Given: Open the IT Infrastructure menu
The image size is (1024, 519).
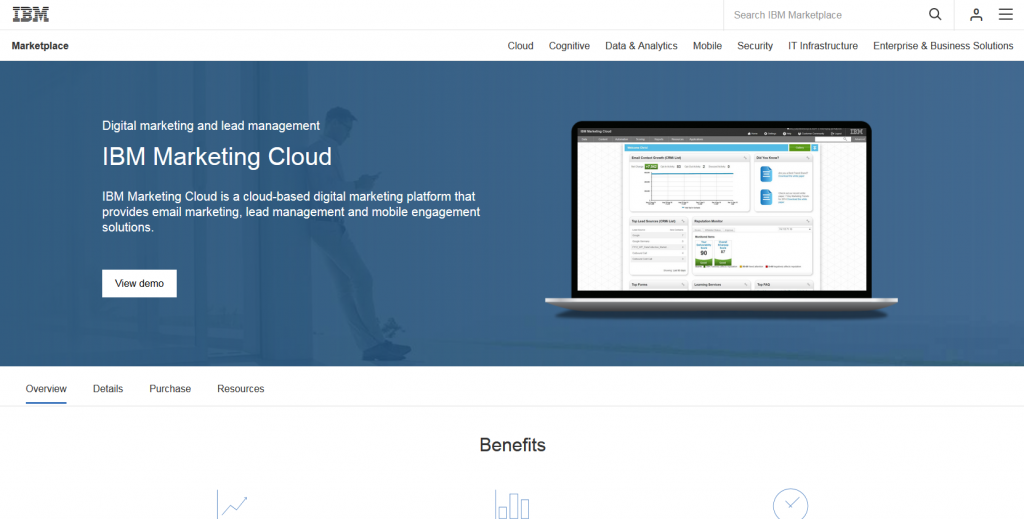Looking at the screenshot, I should [823, 46].
